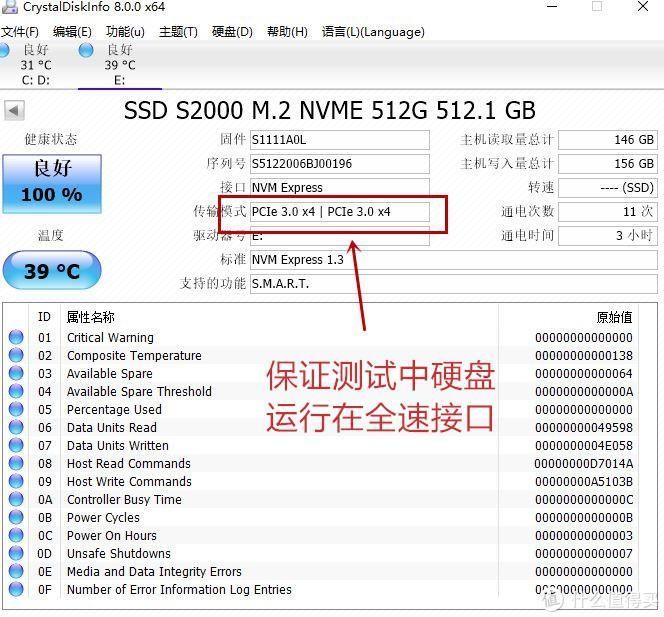This screenshot has width=664, height=617.
Task: Click the status icon for Data Units Written
Action: tap(16, 445)
